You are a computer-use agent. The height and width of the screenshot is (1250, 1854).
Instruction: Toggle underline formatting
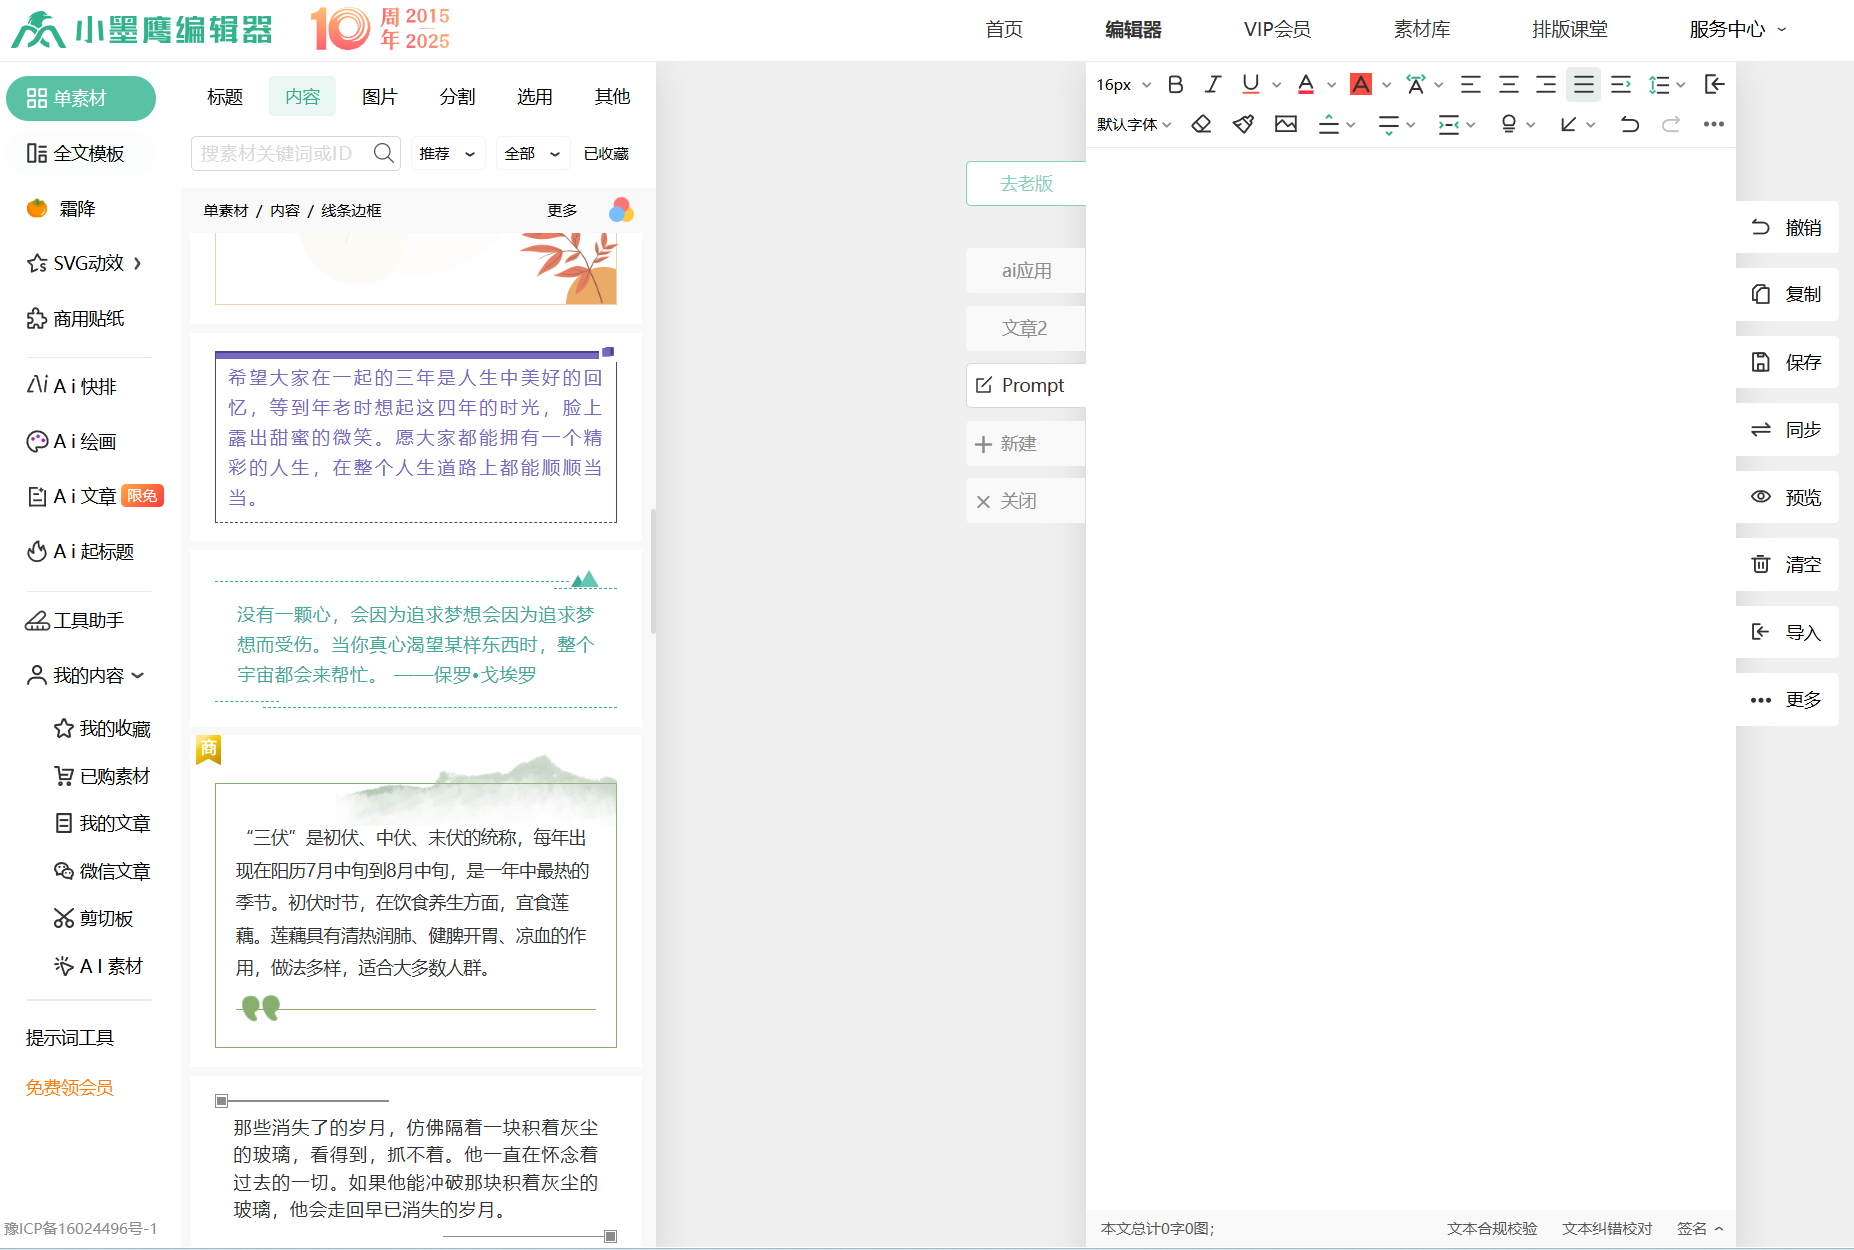coord(1249,84)
